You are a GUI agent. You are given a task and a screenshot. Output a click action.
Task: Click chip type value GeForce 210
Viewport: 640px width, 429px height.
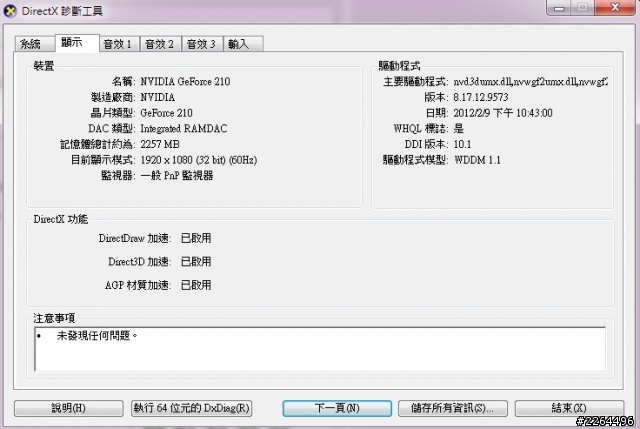pos(167,113)
